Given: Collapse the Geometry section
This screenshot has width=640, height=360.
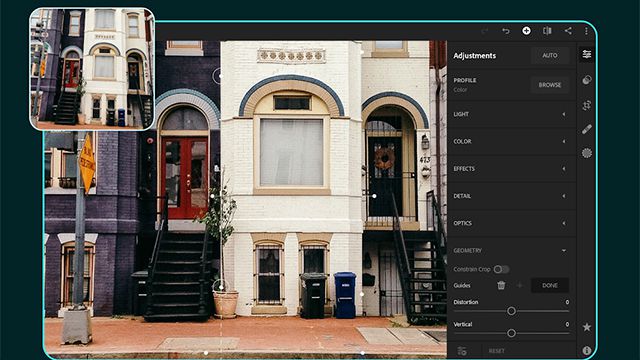Looking at the screenshot, I should (x=511, y=251).
